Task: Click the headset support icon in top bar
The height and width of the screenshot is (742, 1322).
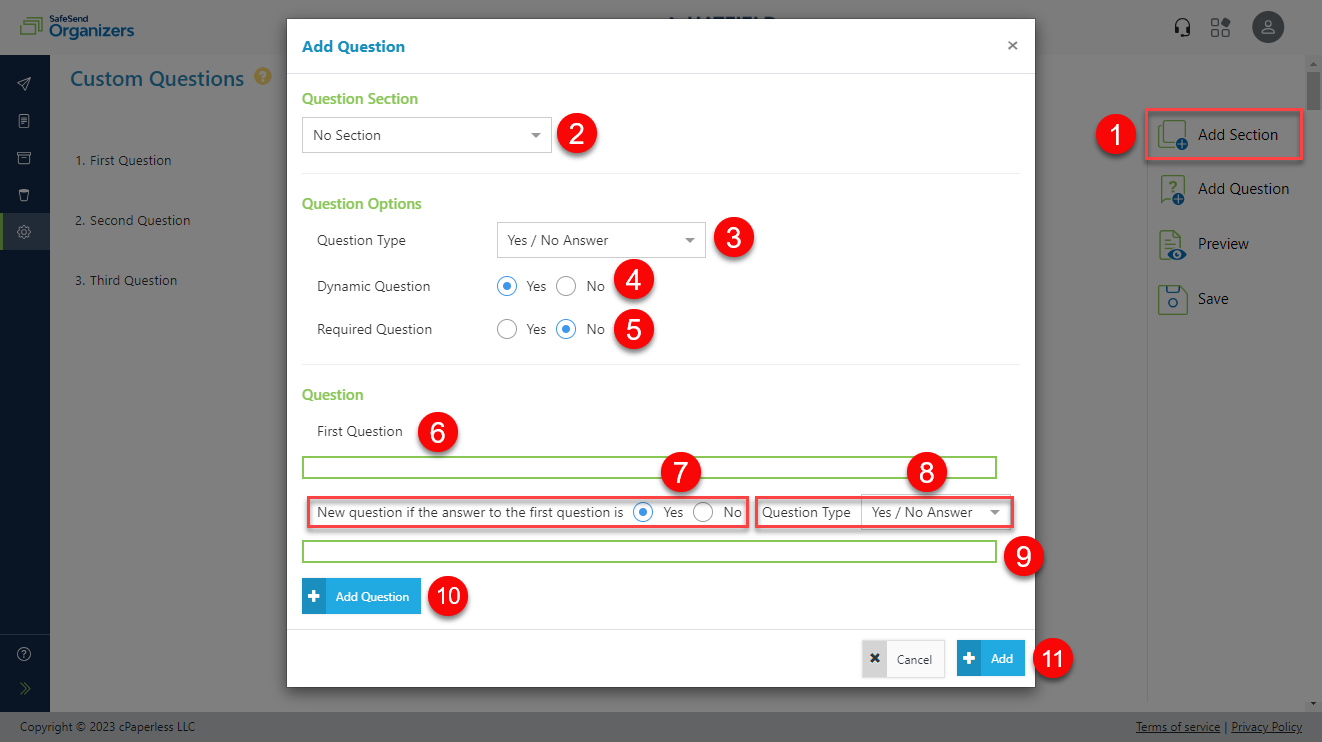Action: click(1182, 27)
